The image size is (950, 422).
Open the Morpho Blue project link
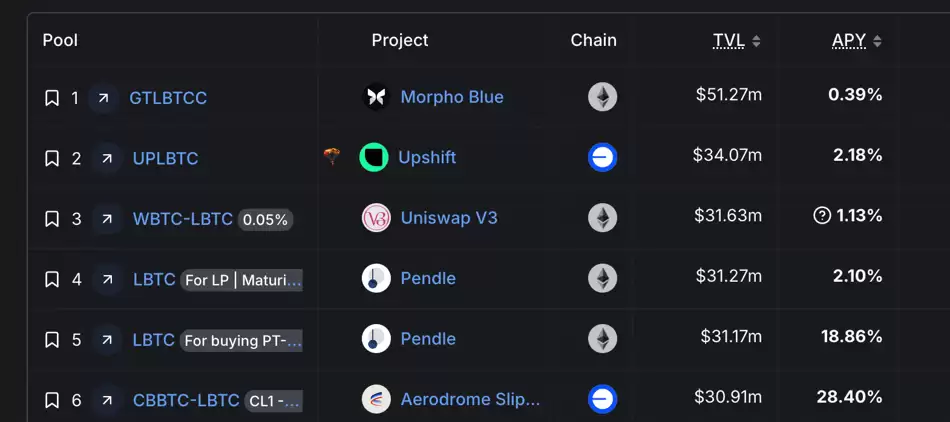(x=452, y=97)
